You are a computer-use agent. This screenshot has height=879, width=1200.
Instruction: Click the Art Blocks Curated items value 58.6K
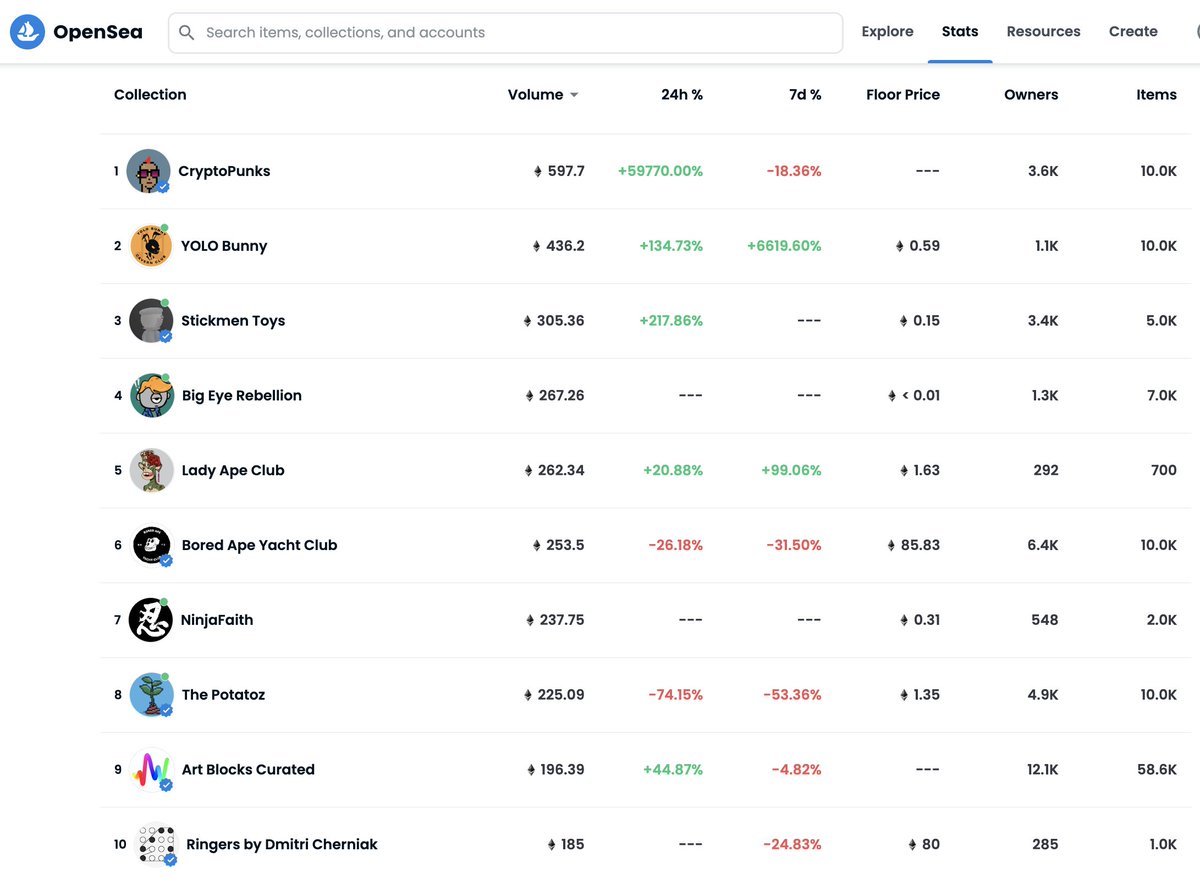tap(1157, 769)
